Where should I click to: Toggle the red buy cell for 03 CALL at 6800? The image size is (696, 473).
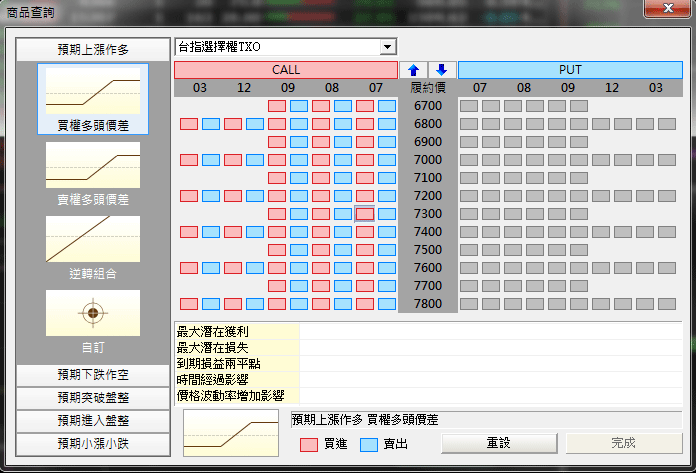tap(189, 124)
